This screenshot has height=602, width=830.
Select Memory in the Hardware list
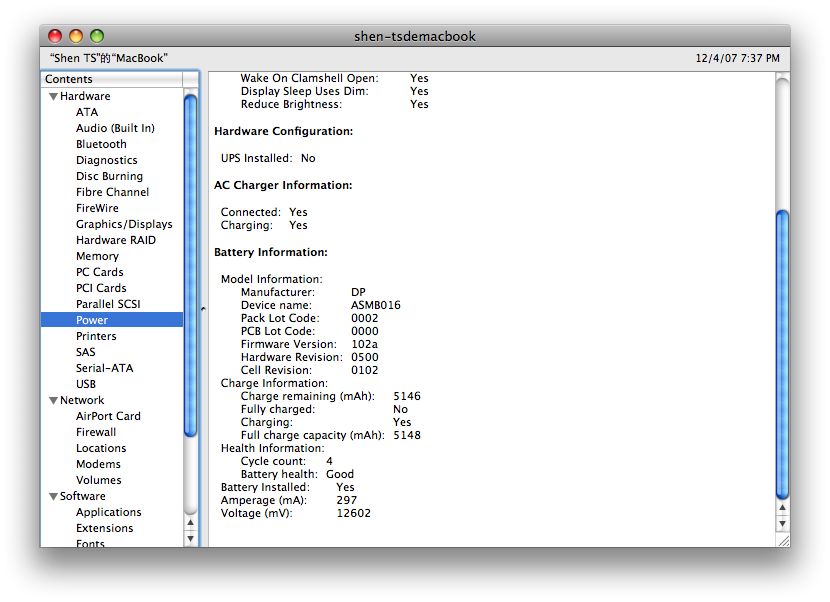click(97, 256)
